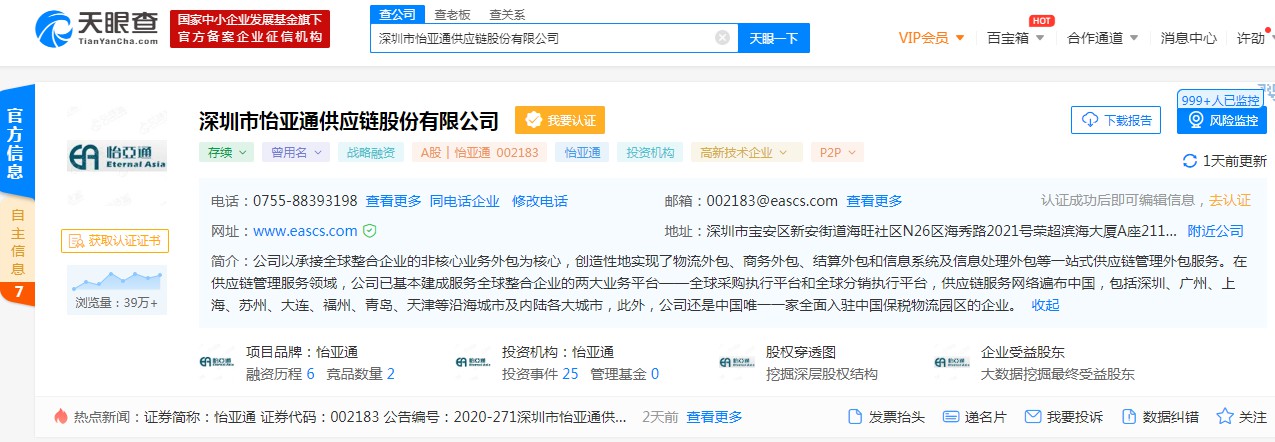Click the blue 怡亚通 tag
Viewport: 1275px width, 442px height.
click(x=582, y=153)
